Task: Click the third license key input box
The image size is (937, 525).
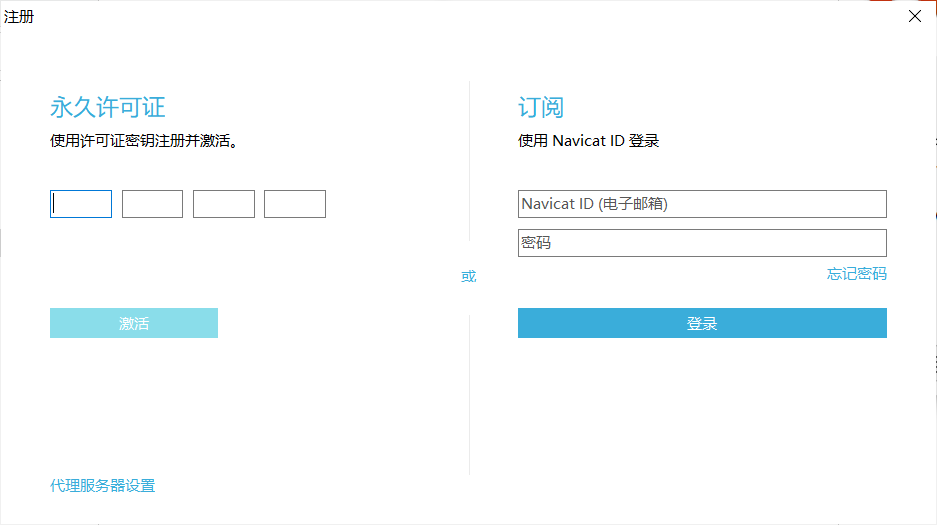Action: (x=223, y=204)
